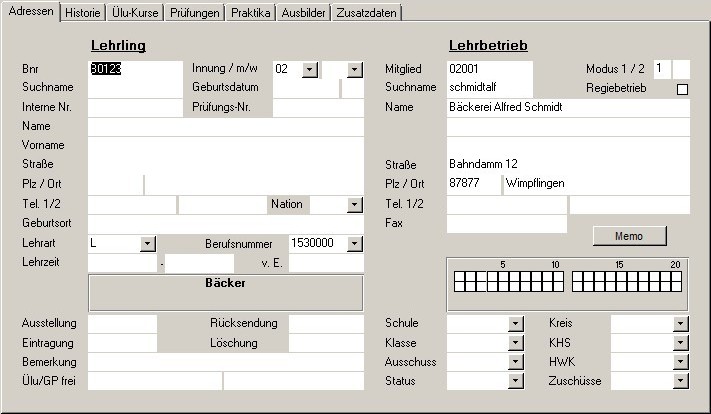Image resolution: width=711 pixels, height=414 pixels.
Task: Expand the HWK dropdown
Action: [x=681, y=362]
